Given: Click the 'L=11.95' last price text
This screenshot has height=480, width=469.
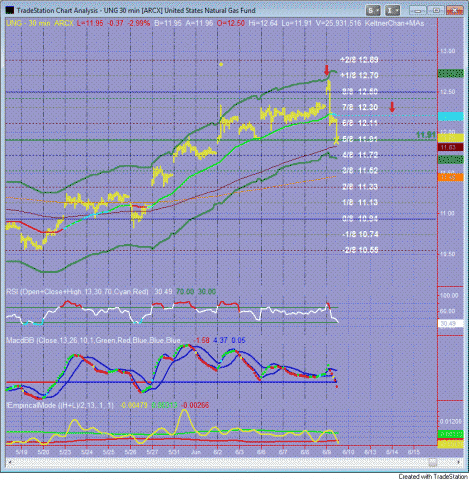Looking at the screenshot, I should [90, 23].
